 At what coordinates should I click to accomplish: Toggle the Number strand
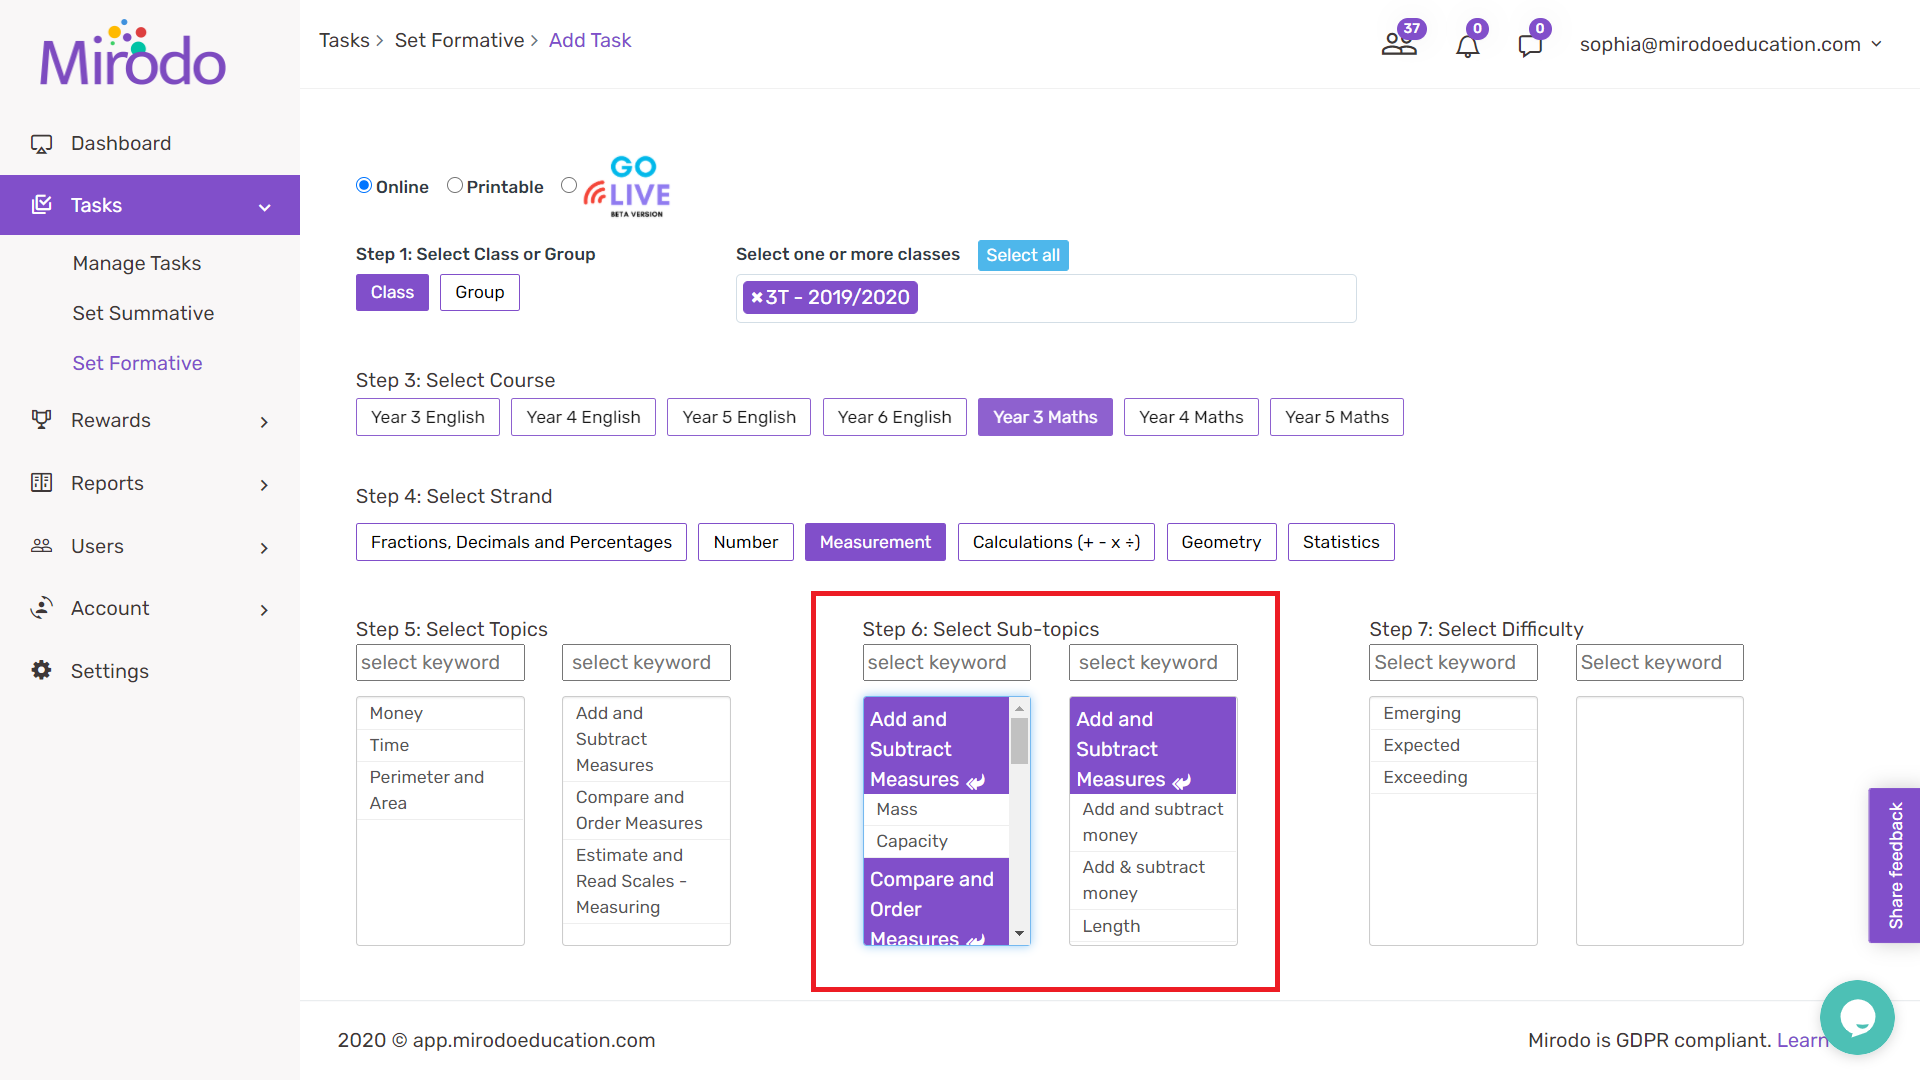746,542
